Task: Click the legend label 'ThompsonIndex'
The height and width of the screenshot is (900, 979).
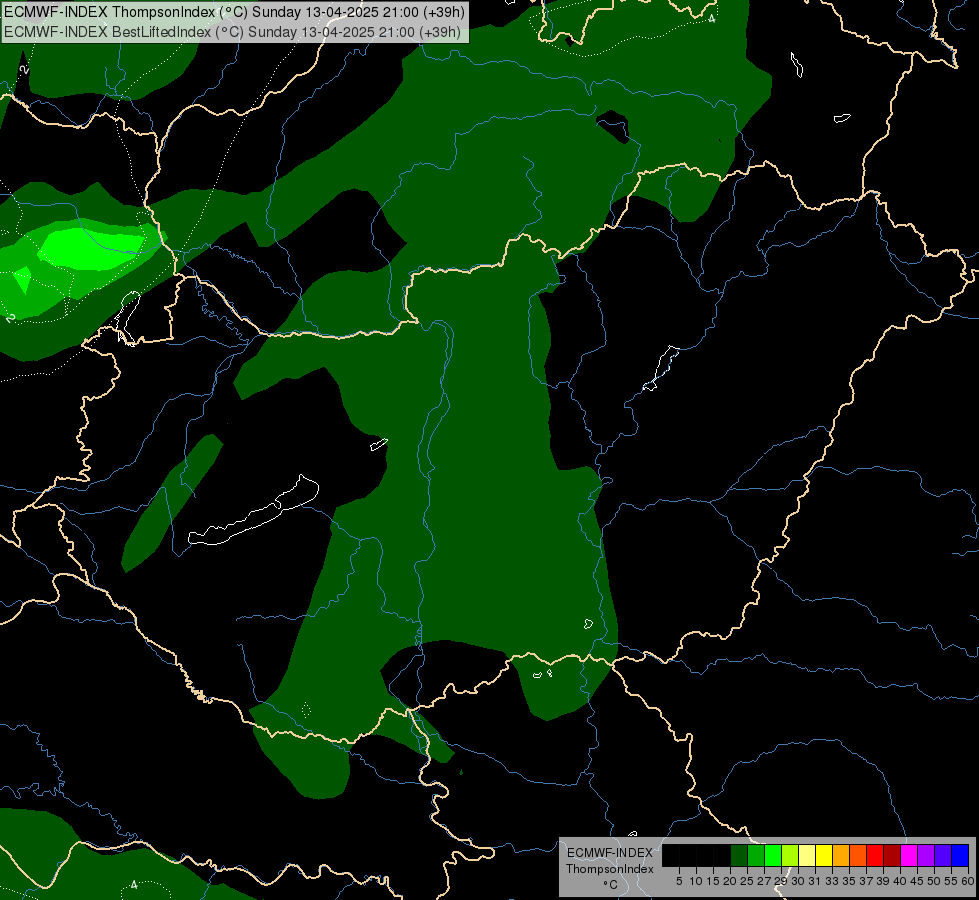Action: click(x=610, y=869)
